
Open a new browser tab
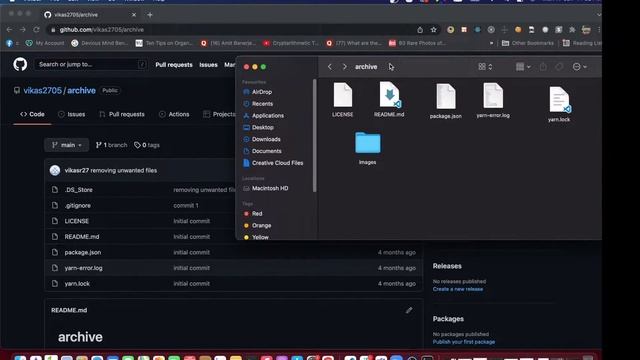coord(150,15)
